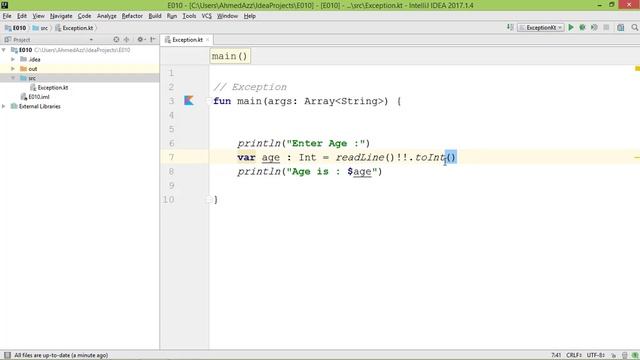The width and height of the screenshot is (640, 360).
Task: Click the Project panel view icon
Action: pyautogui.click(x=7, y=40)
